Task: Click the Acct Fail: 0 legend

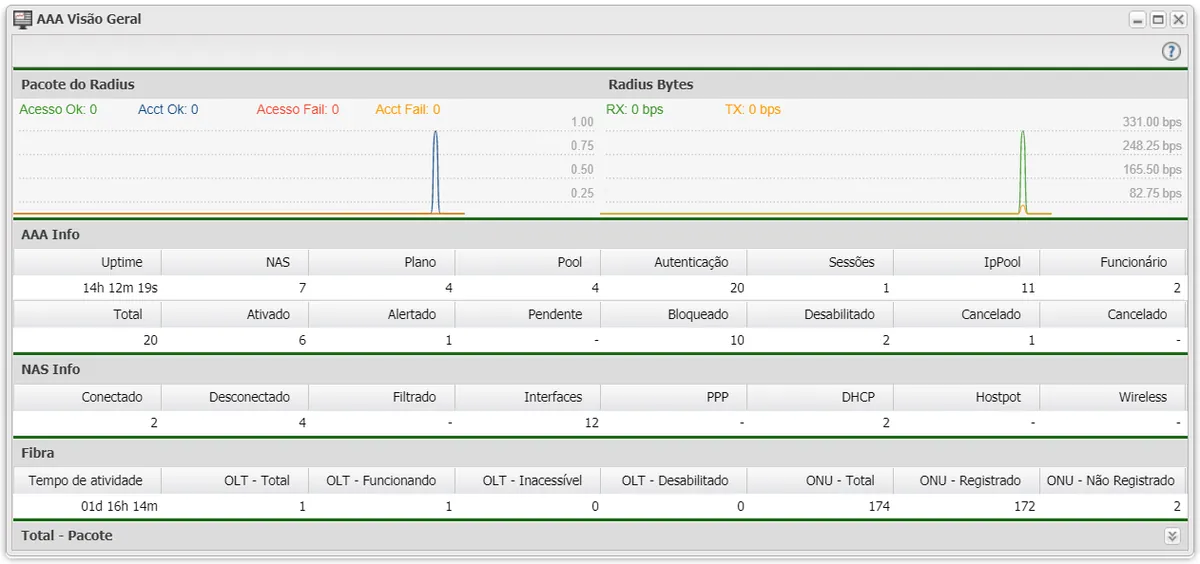Action: point(408,110)
